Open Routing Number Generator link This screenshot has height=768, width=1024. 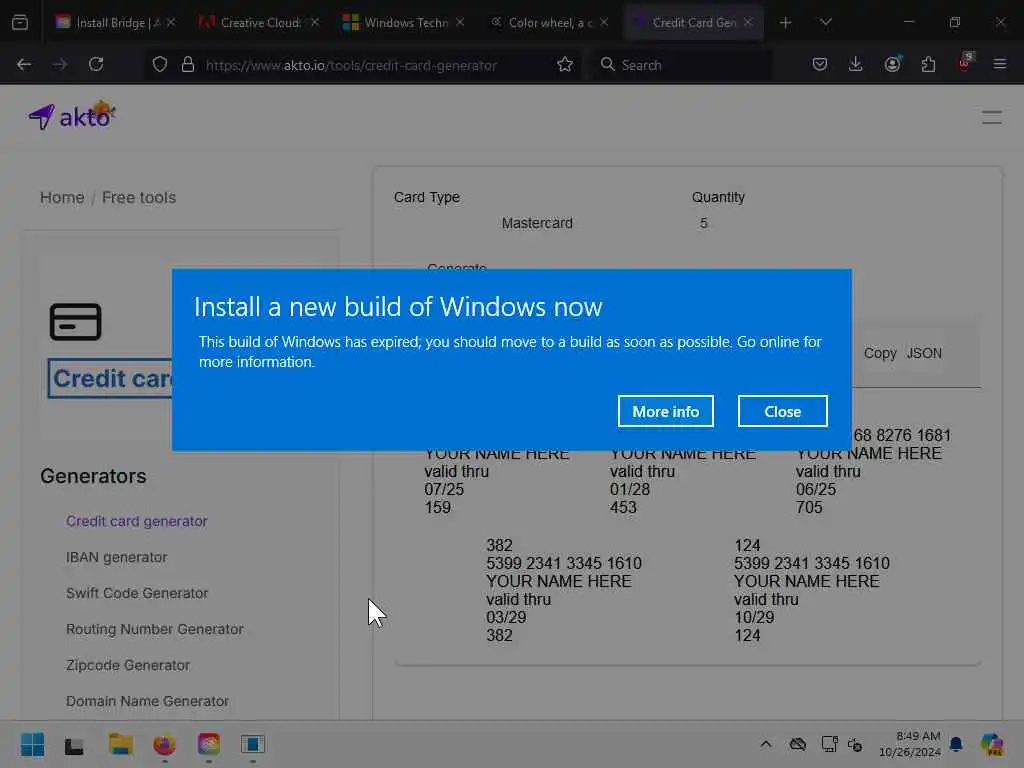[154, 629]
